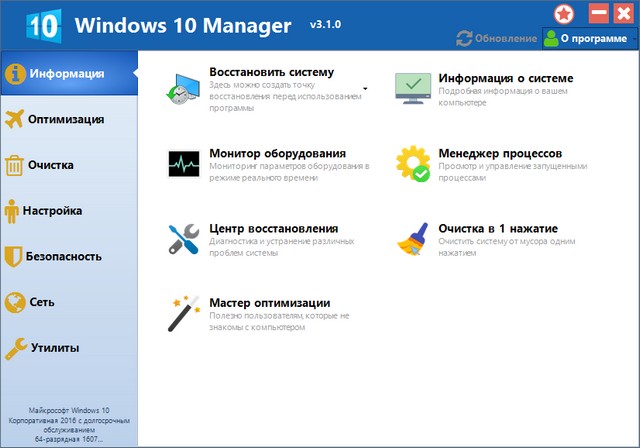Expand the Восстановить систему dropdown arrow
640x448 pixels.
(365, 89)
